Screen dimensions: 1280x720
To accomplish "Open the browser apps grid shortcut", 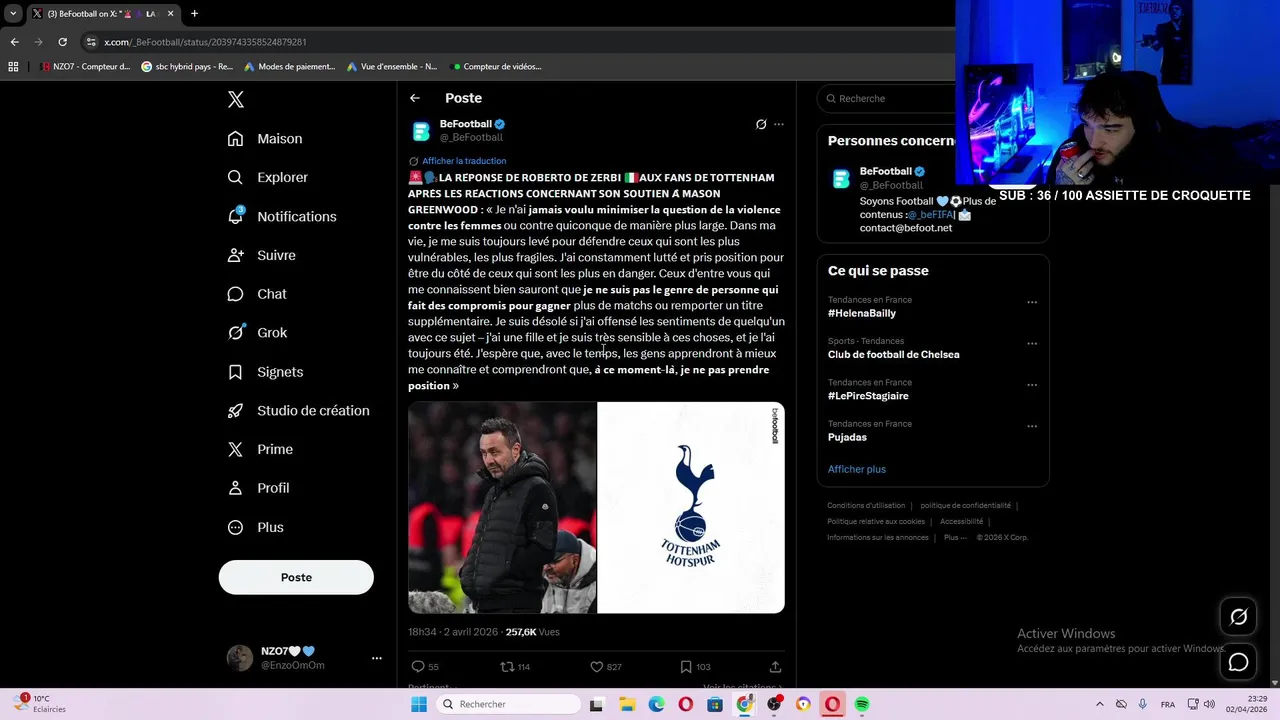I will tap(13, 67).
